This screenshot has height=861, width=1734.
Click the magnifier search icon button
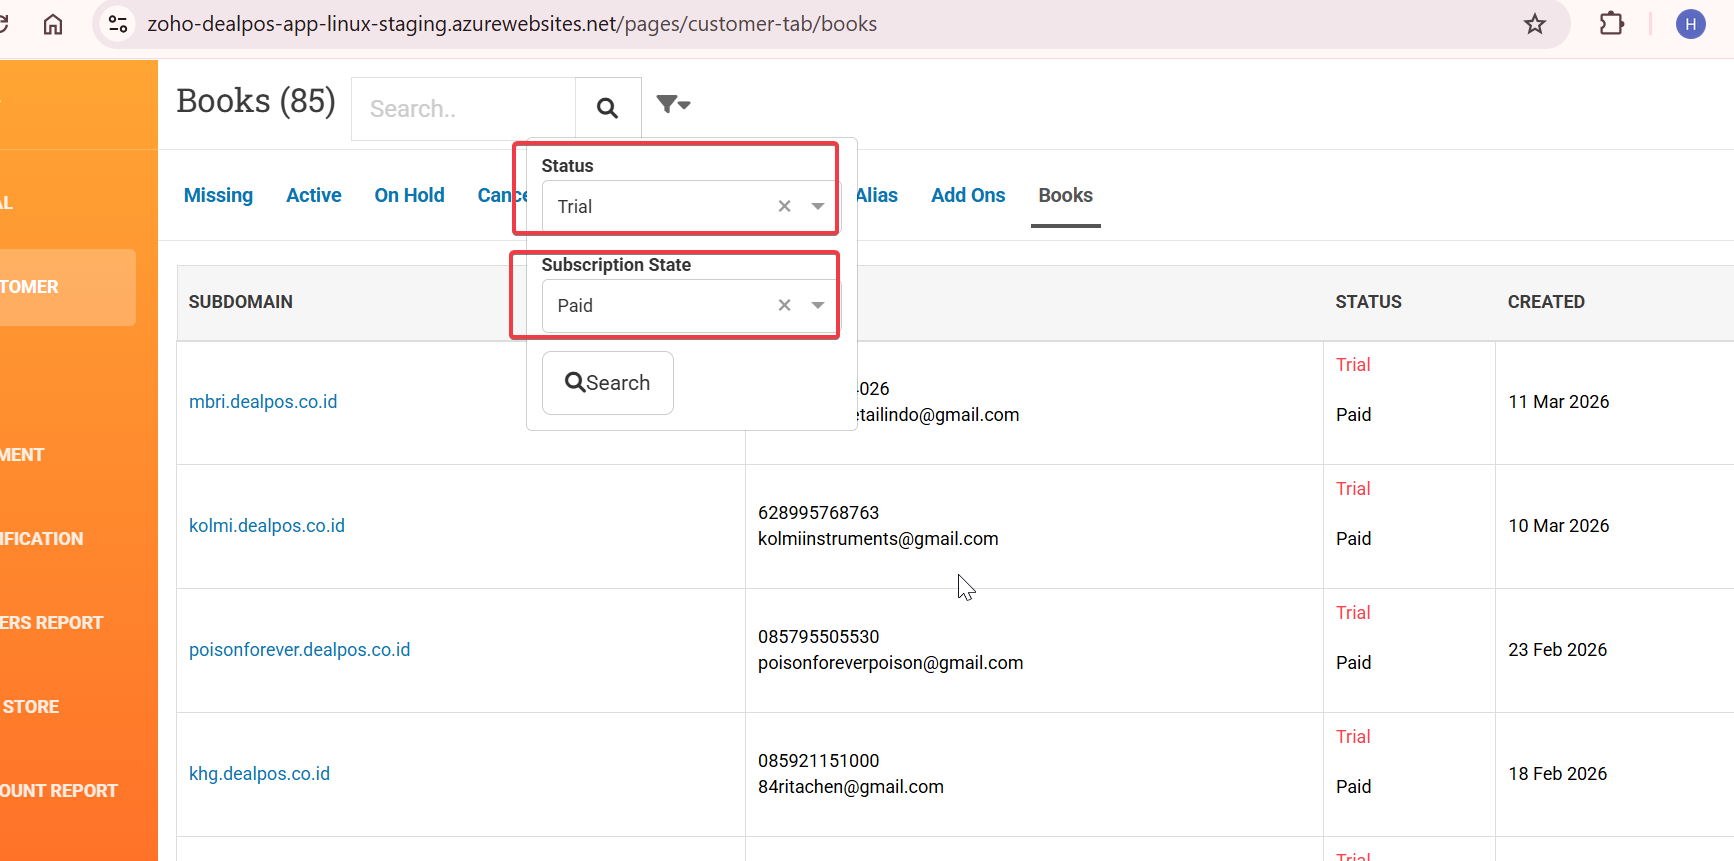pyautogui.click(x=607, y=108)
